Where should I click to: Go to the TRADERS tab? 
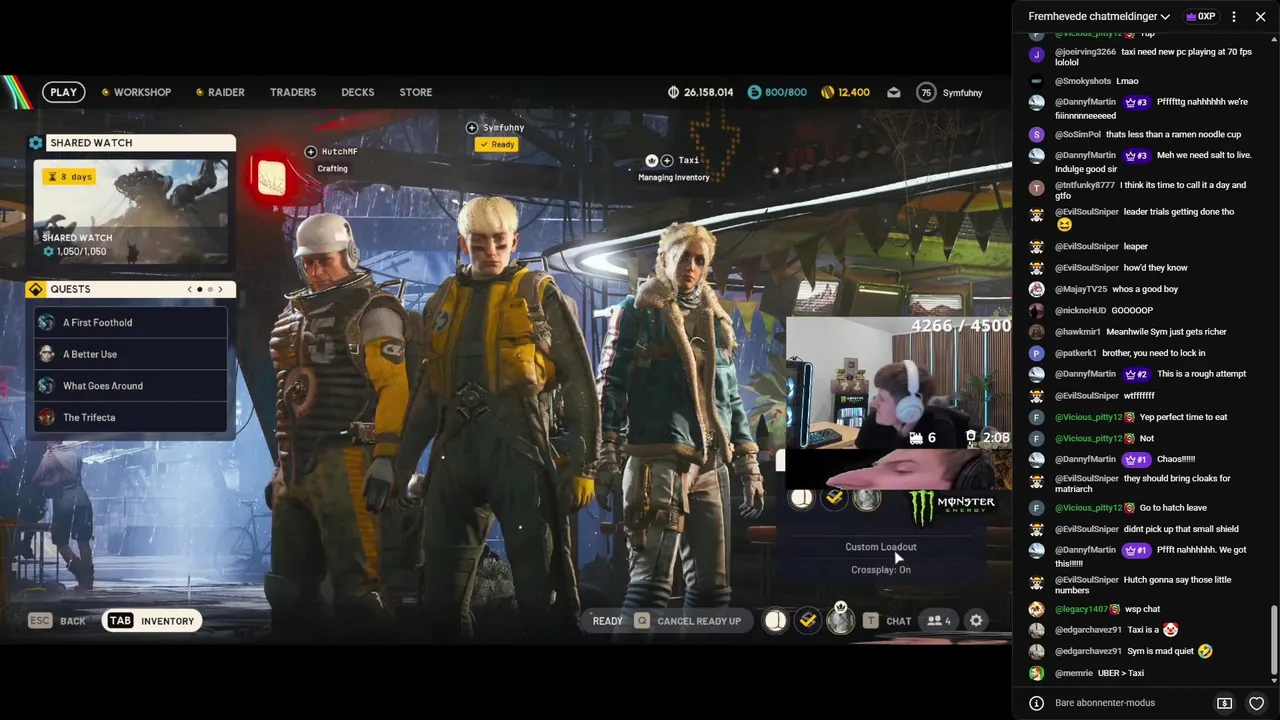pos(293,92)
